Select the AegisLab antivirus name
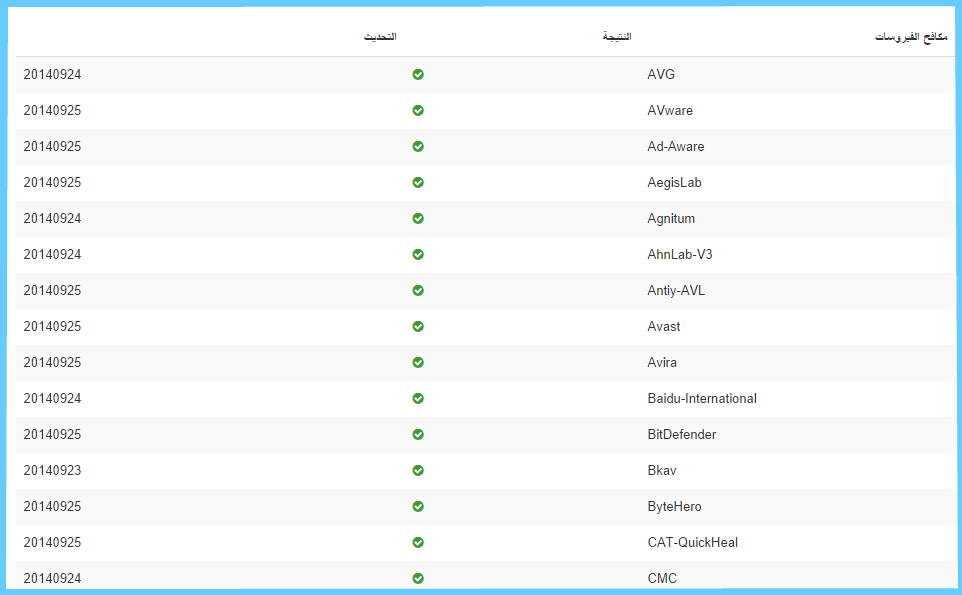 674,182
